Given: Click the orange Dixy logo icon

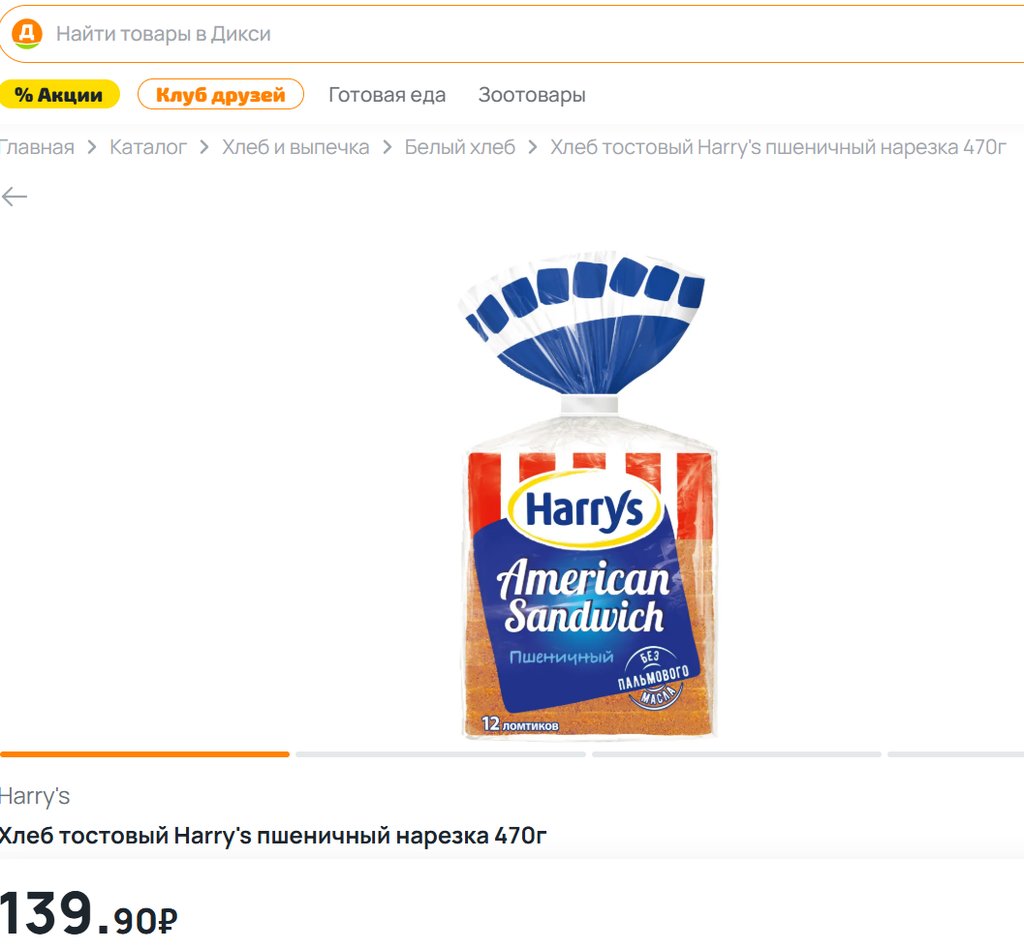Looking at the screenshot, I should tap(27, 34).
